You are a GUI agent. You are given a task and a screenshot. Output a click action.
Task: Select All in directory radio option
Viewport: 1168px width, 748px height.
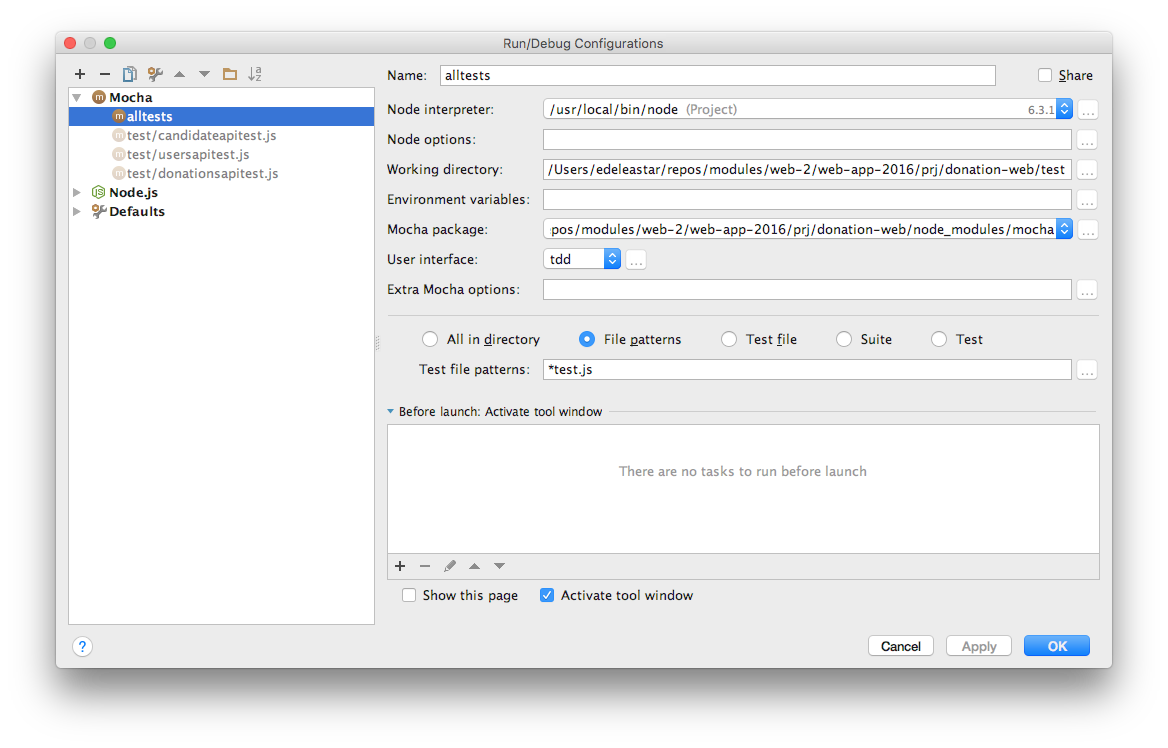[430, 339]
